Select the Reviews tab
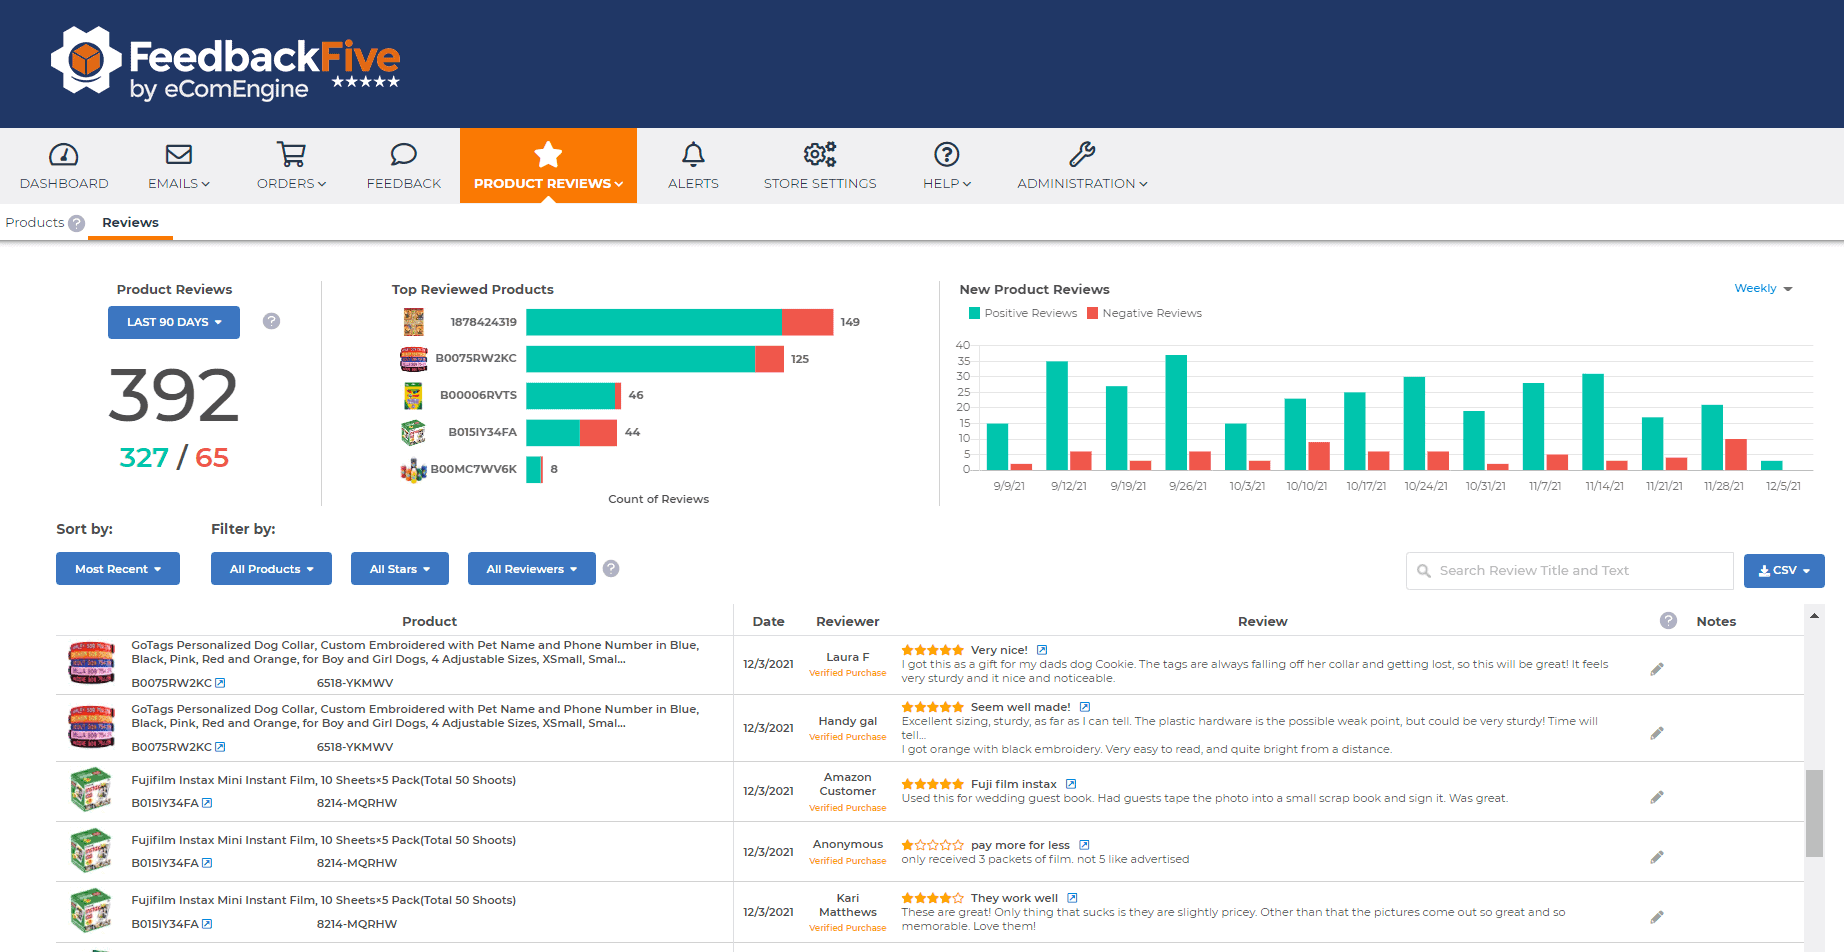The width and height of the screenshot is (1844, 952). coord(130,222)
